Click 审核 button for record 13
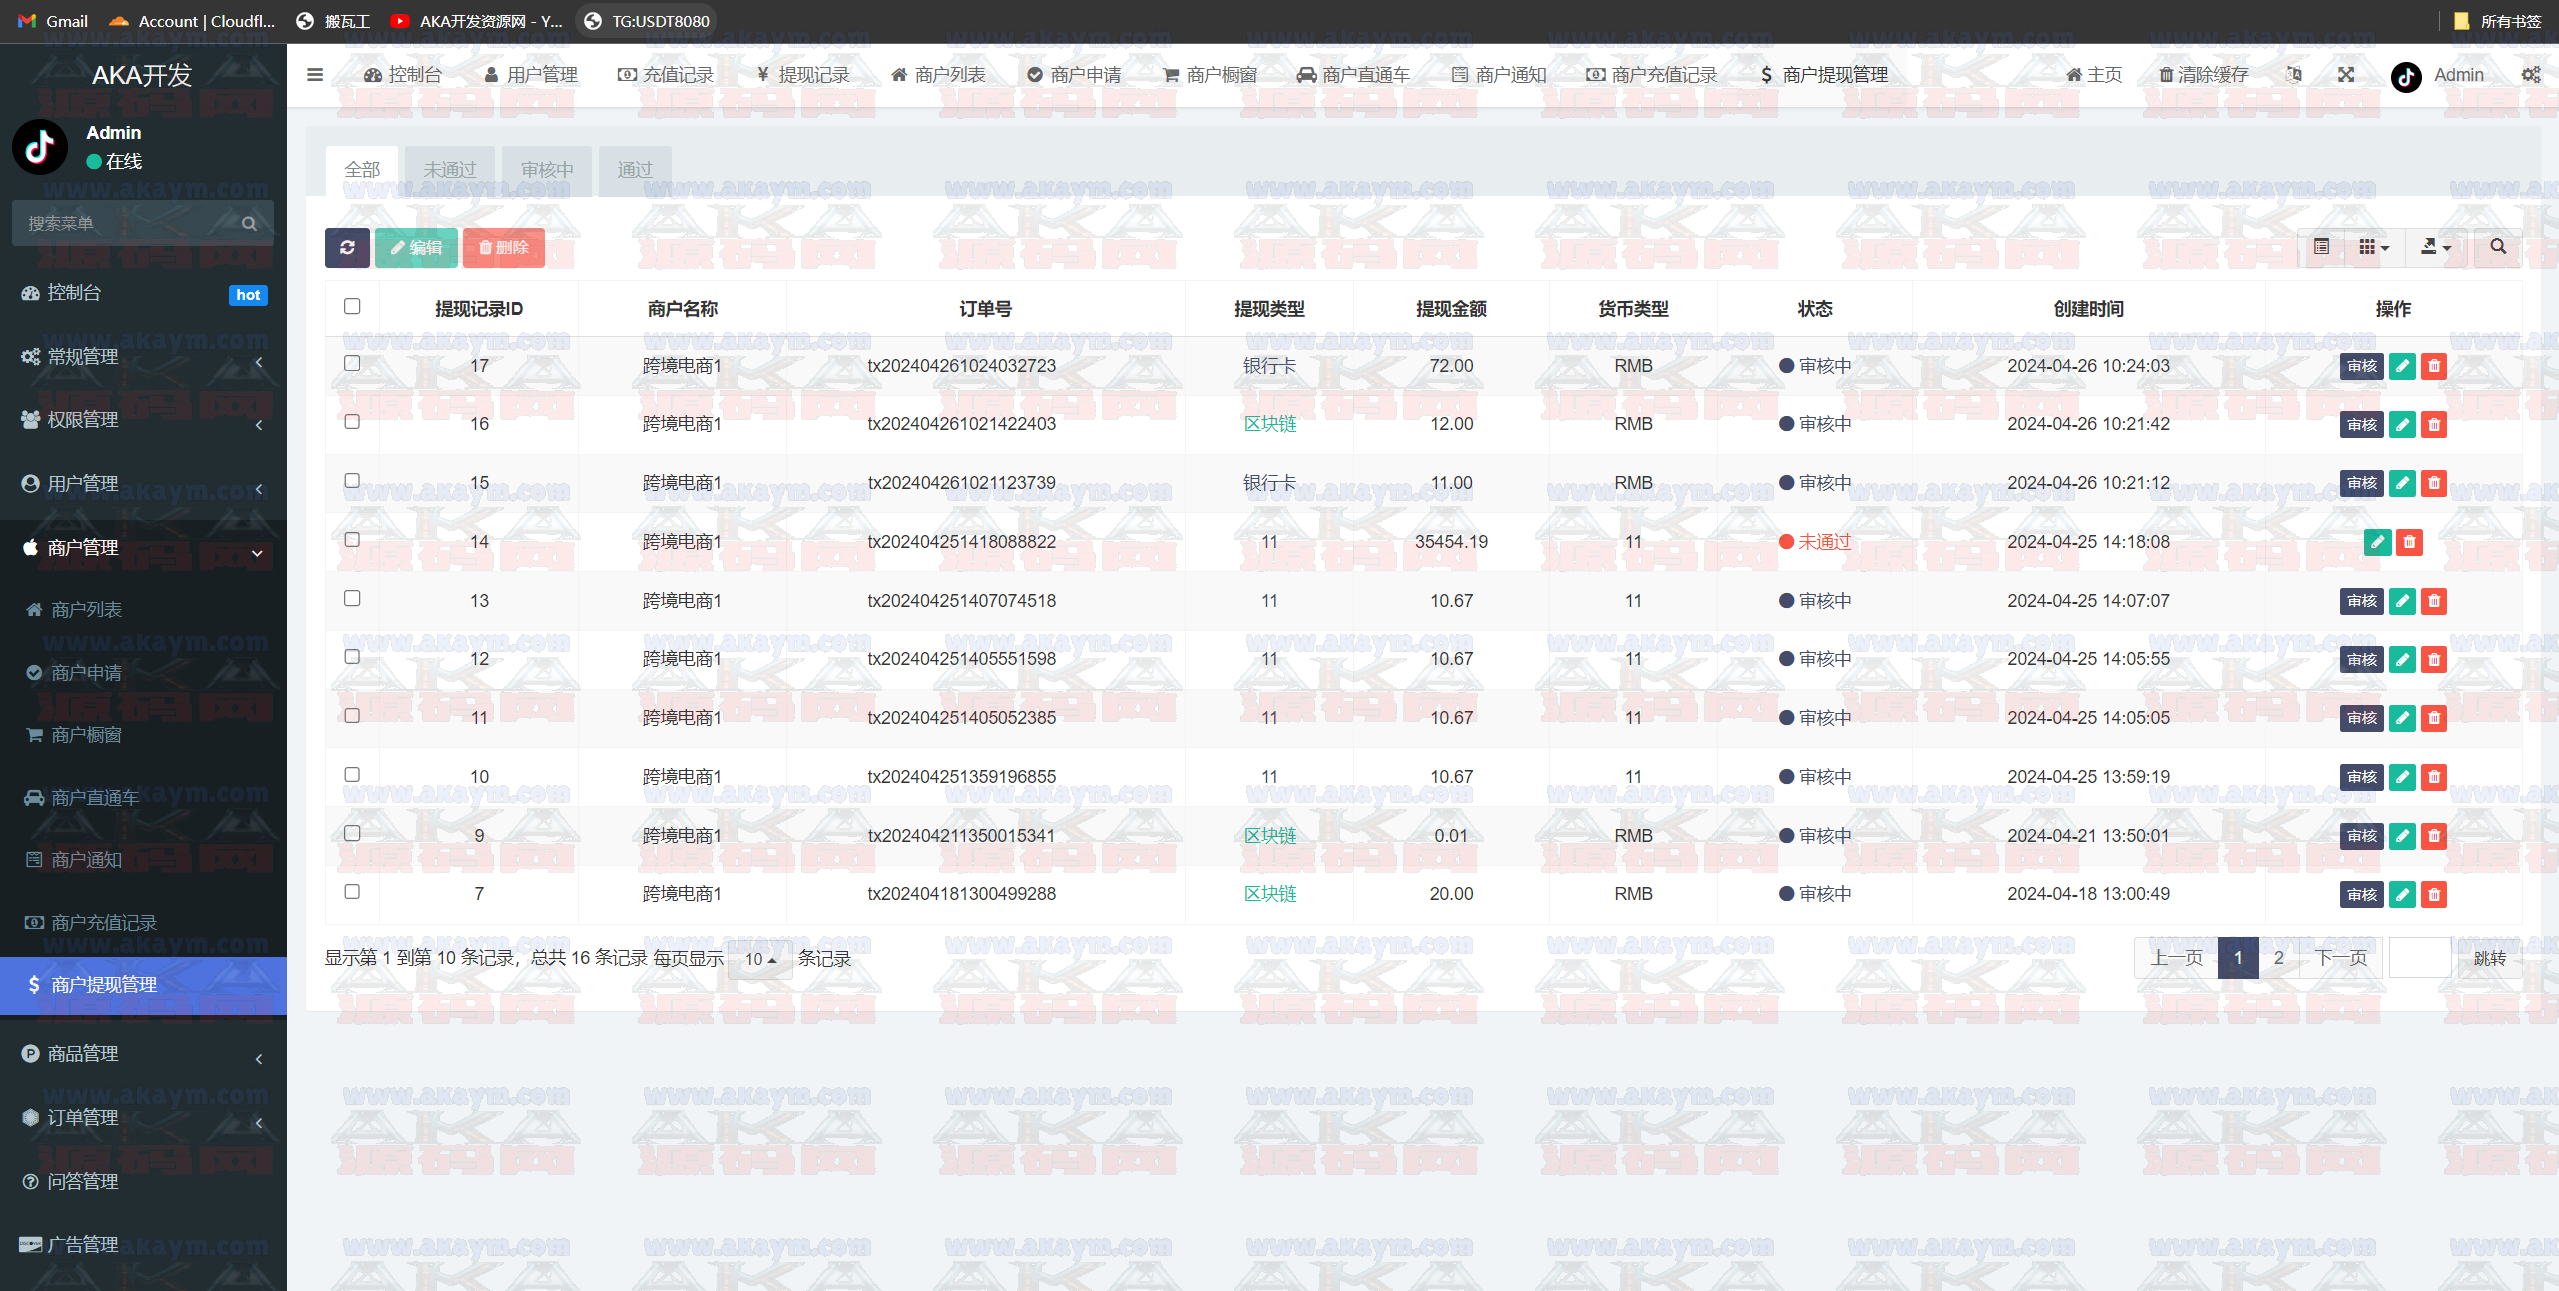Viewport: 2559px width, 1291px height. point(2361,601)
